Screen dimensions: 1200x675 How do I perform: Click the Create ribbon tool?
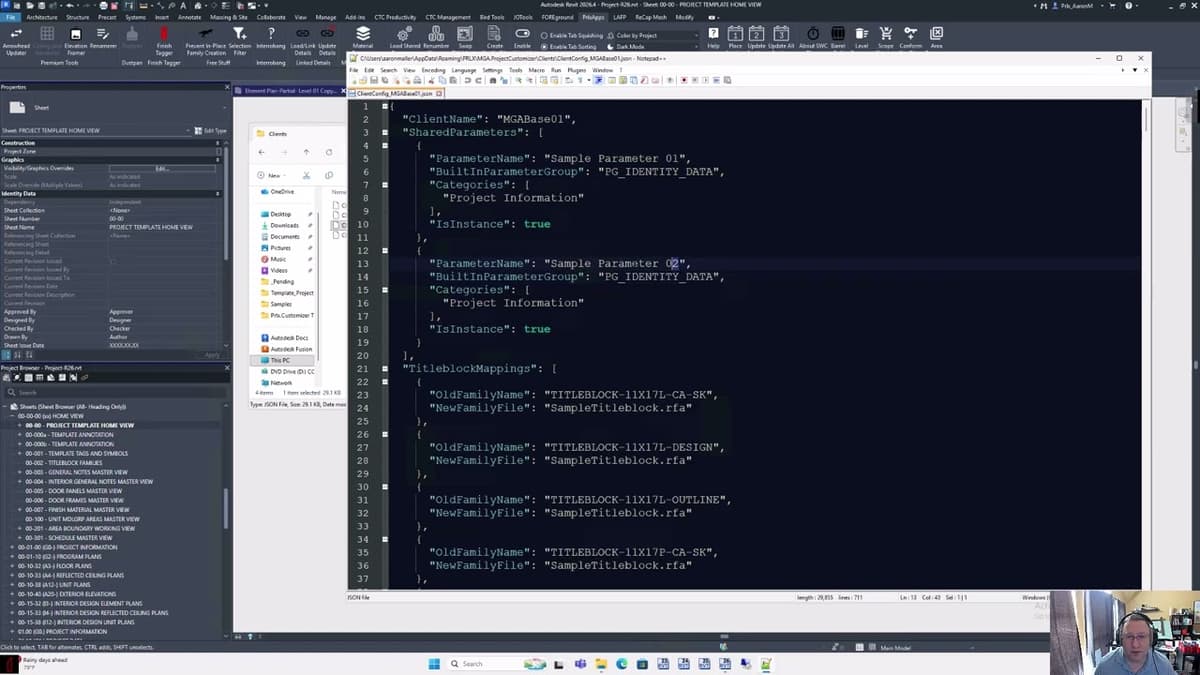coord(495,38)
